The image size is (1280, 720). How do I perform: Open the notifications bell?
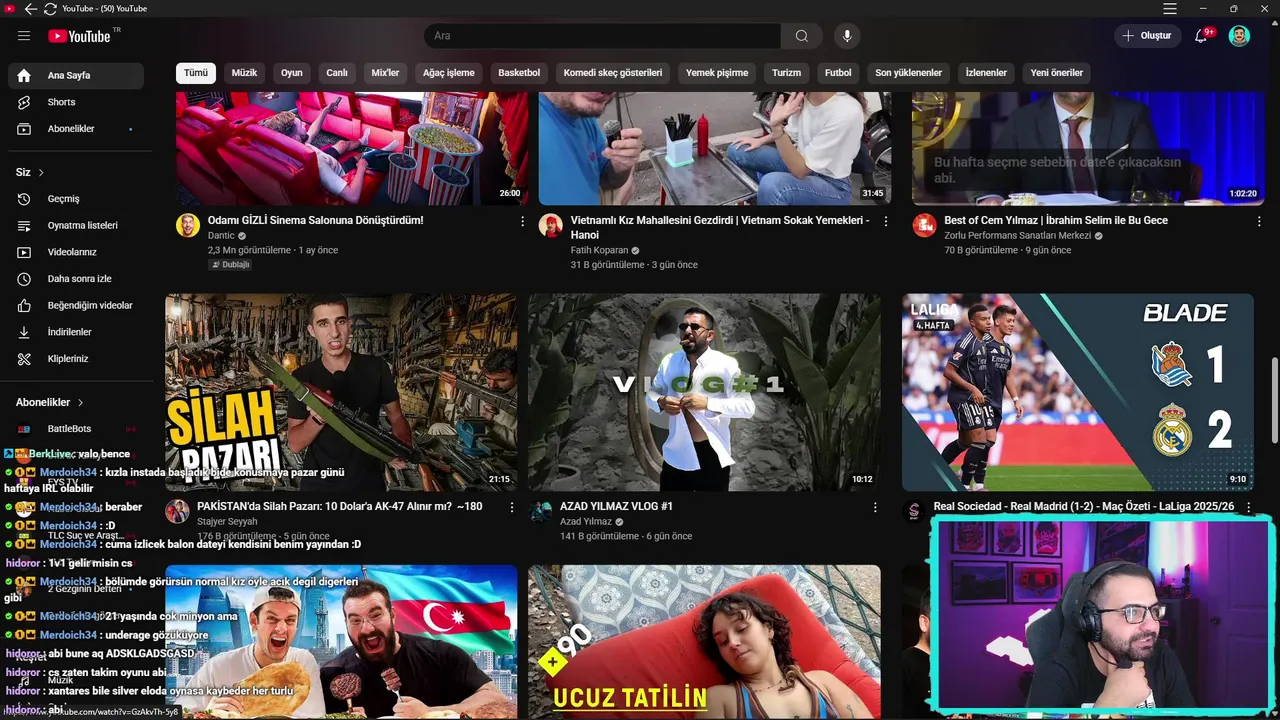pyautogui.click(x=1201, y=36)
